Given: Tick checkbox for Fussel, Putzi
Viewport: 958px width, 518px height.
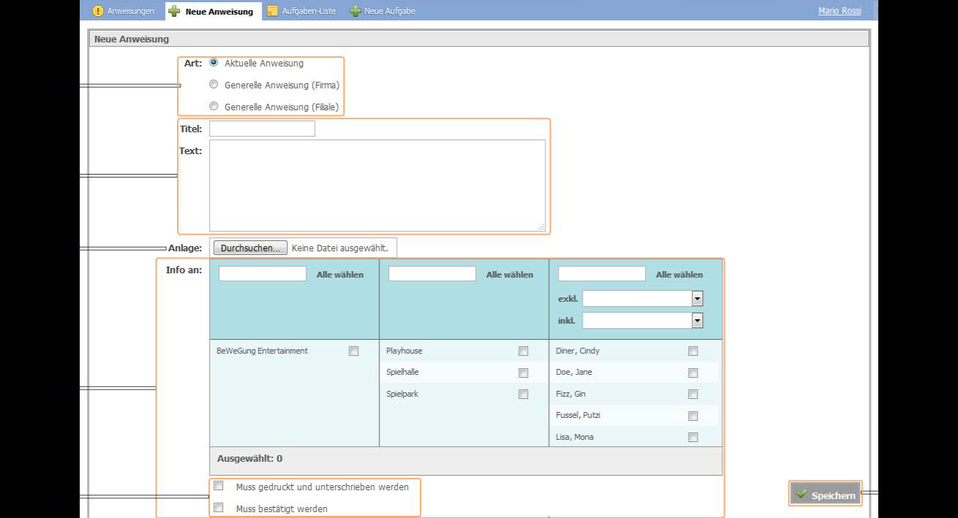Looking at the screenshot, I should pos(693,416).
